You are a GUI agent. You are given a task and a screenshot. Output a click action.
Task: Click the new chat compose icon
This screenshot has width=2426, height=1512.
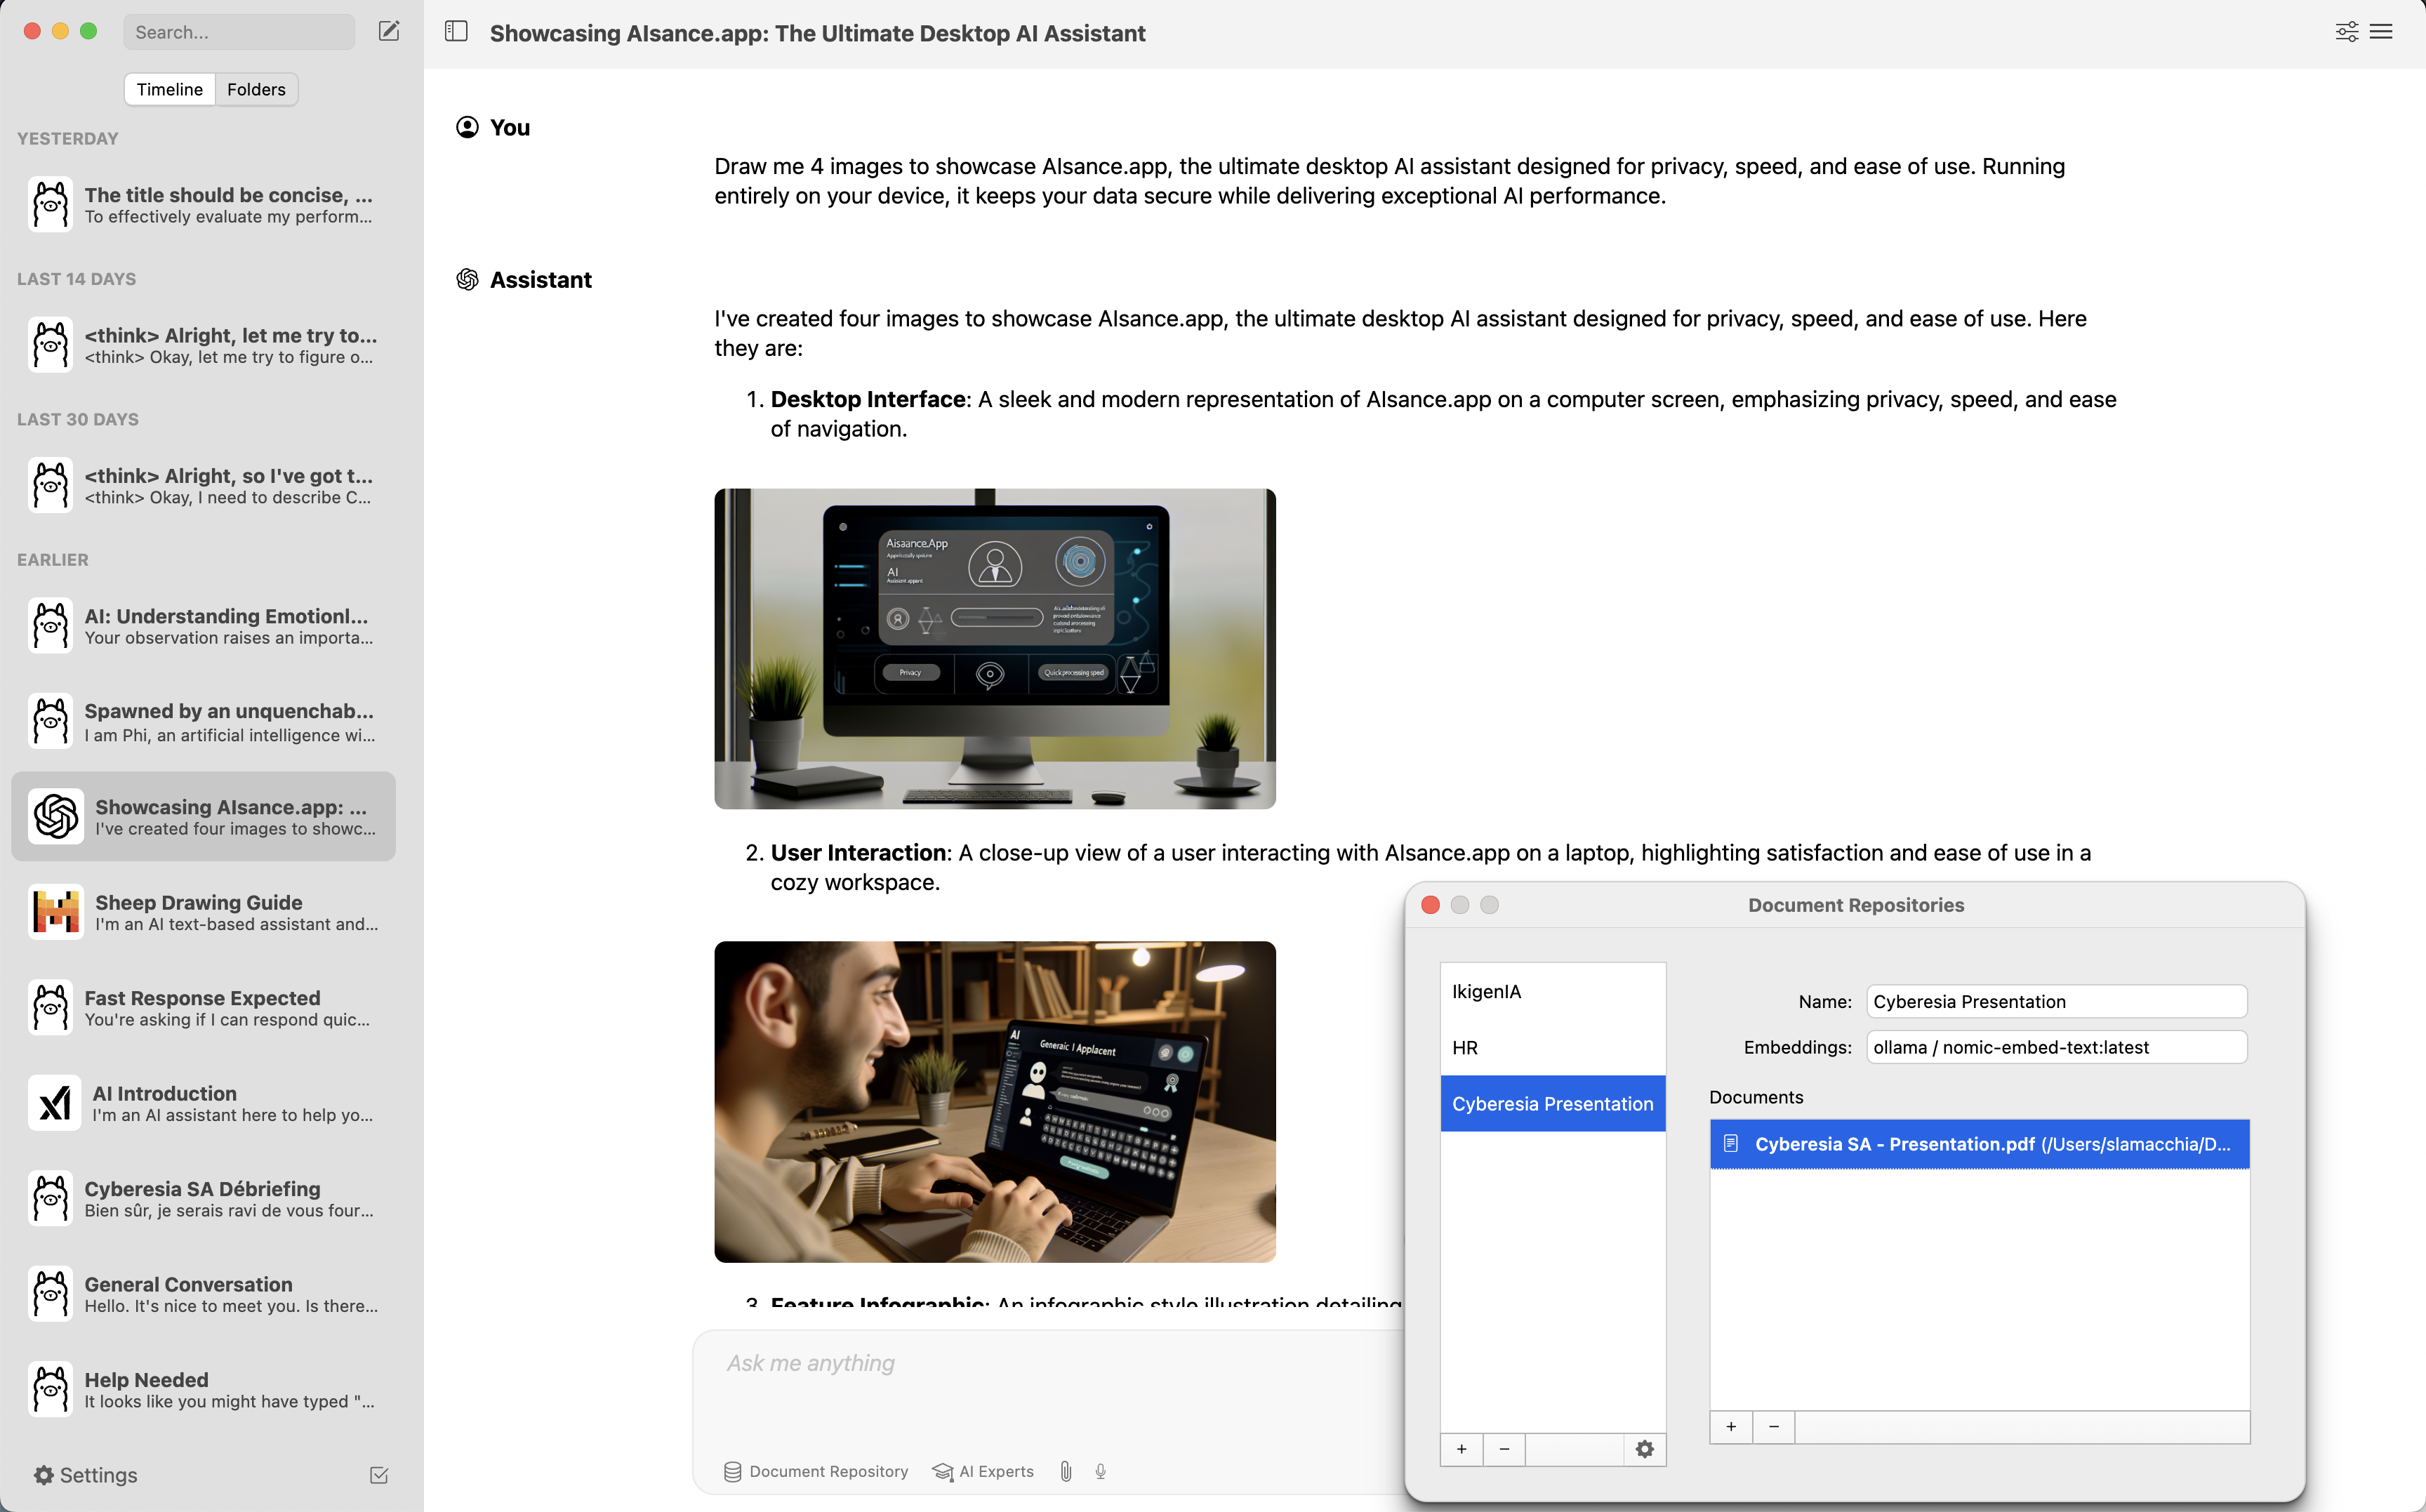(x=389, y=31)
